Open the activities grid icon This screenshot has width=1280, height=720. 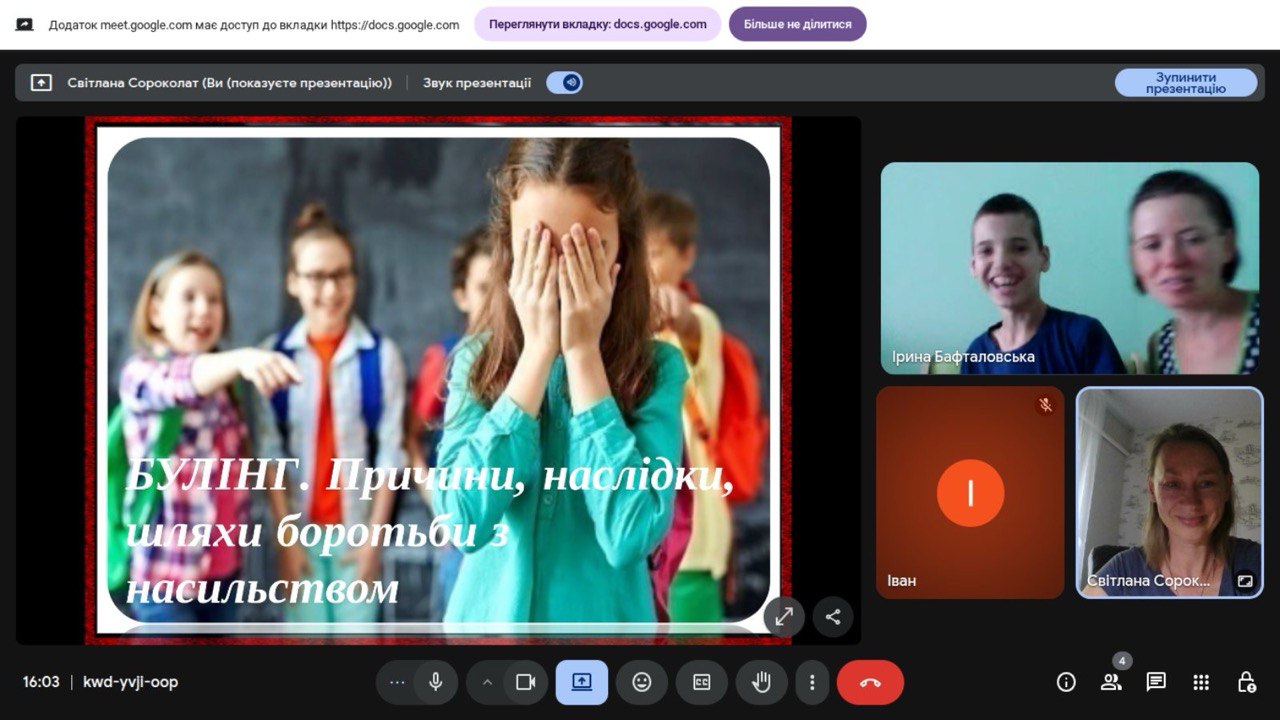coord(1201,682)
